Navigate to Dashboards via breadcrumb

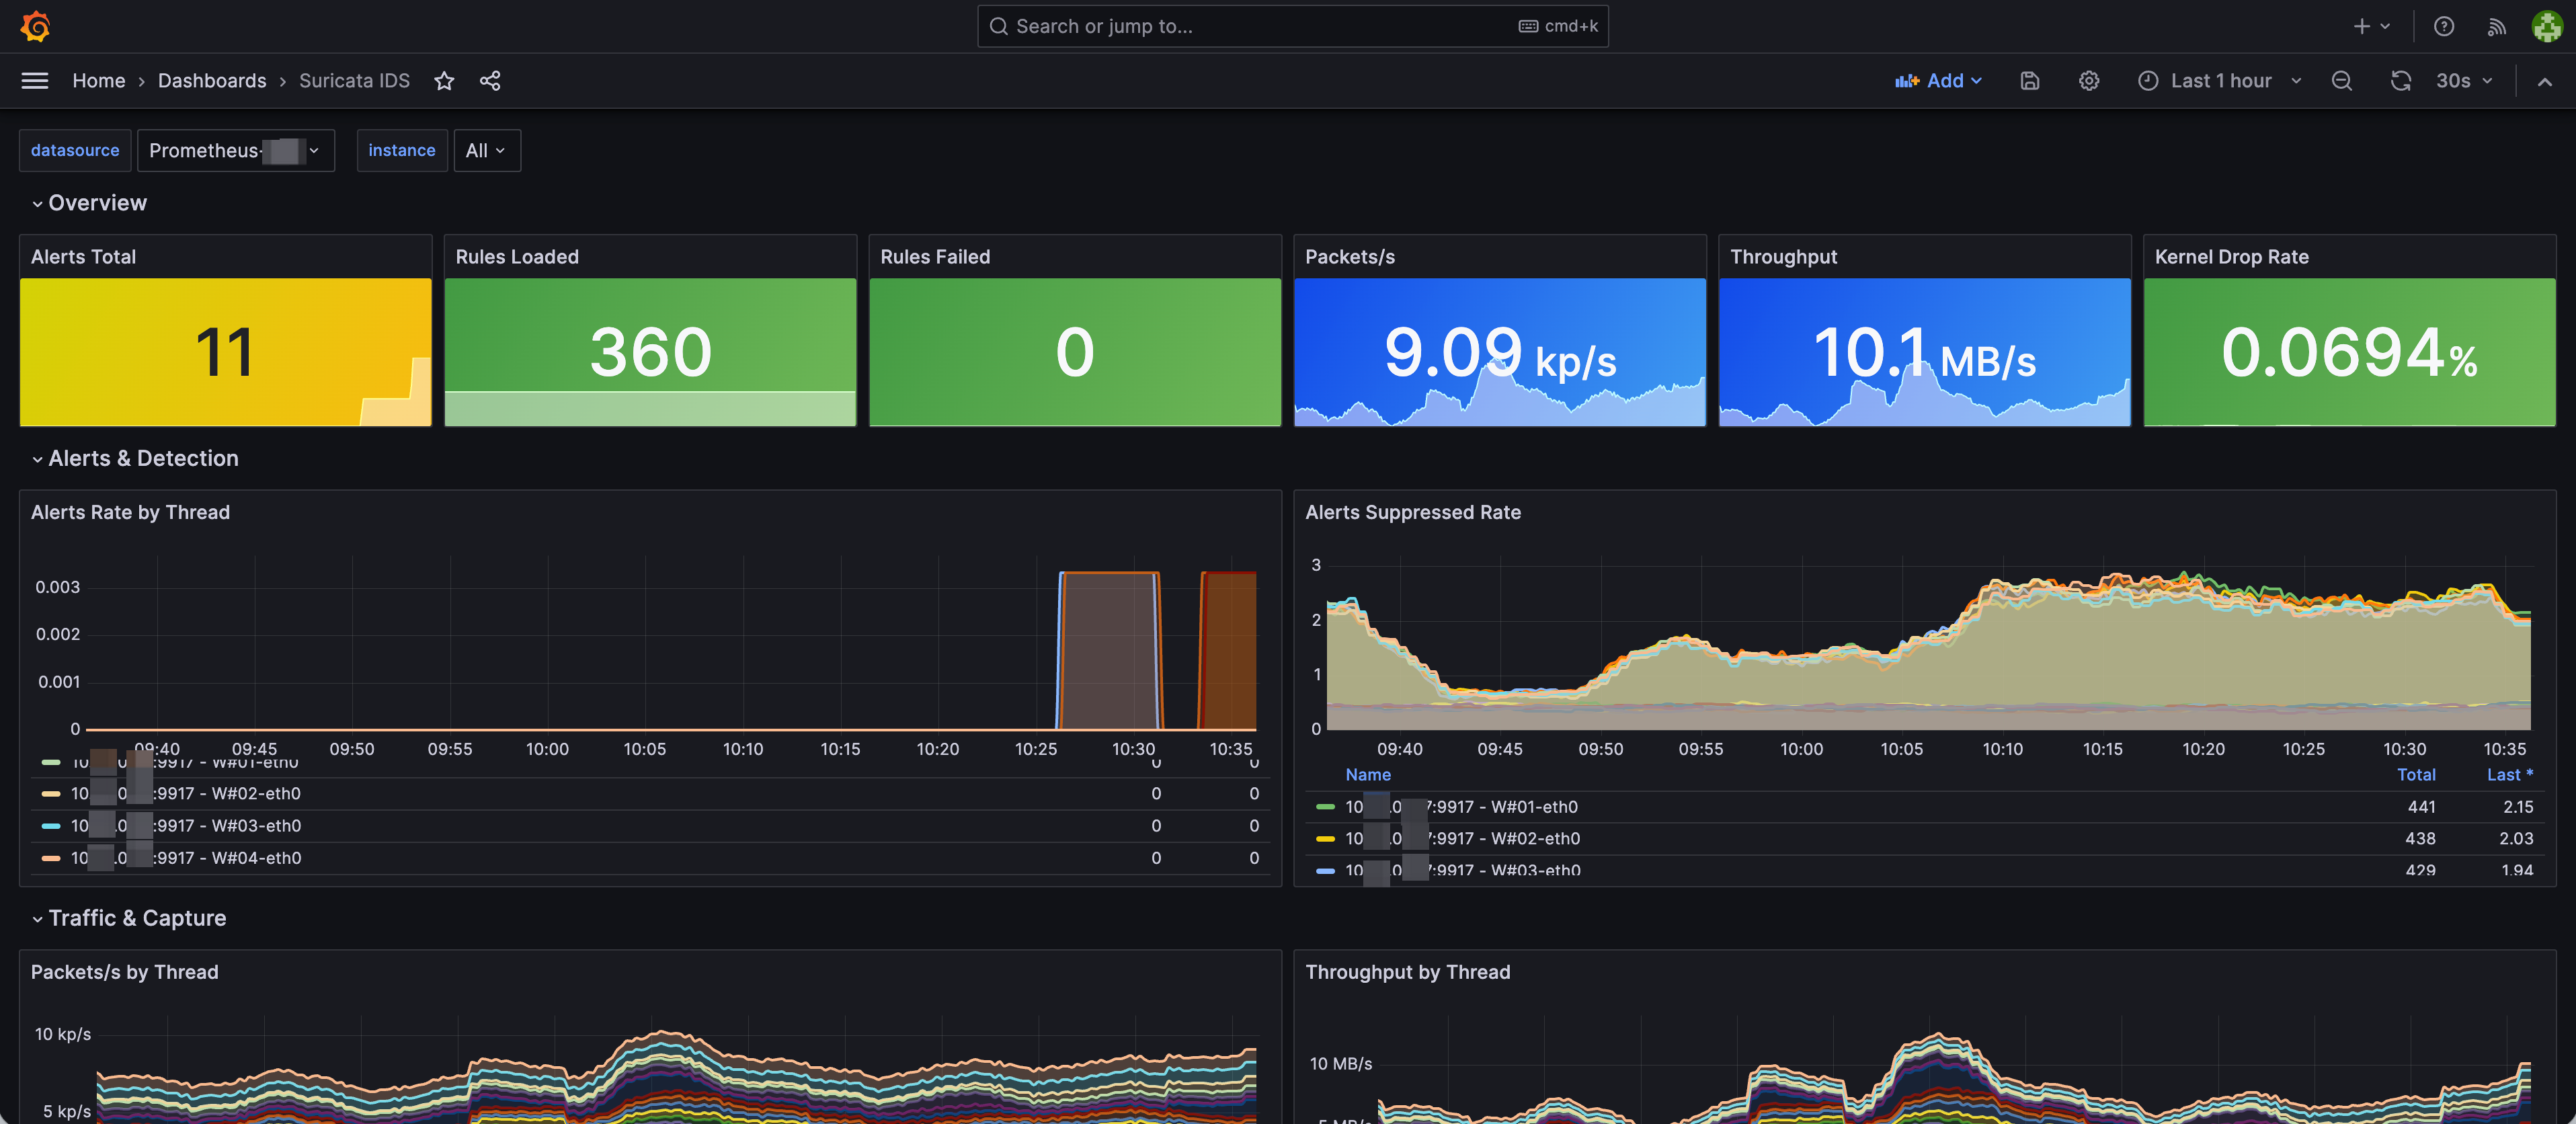(x=212, y=81)
